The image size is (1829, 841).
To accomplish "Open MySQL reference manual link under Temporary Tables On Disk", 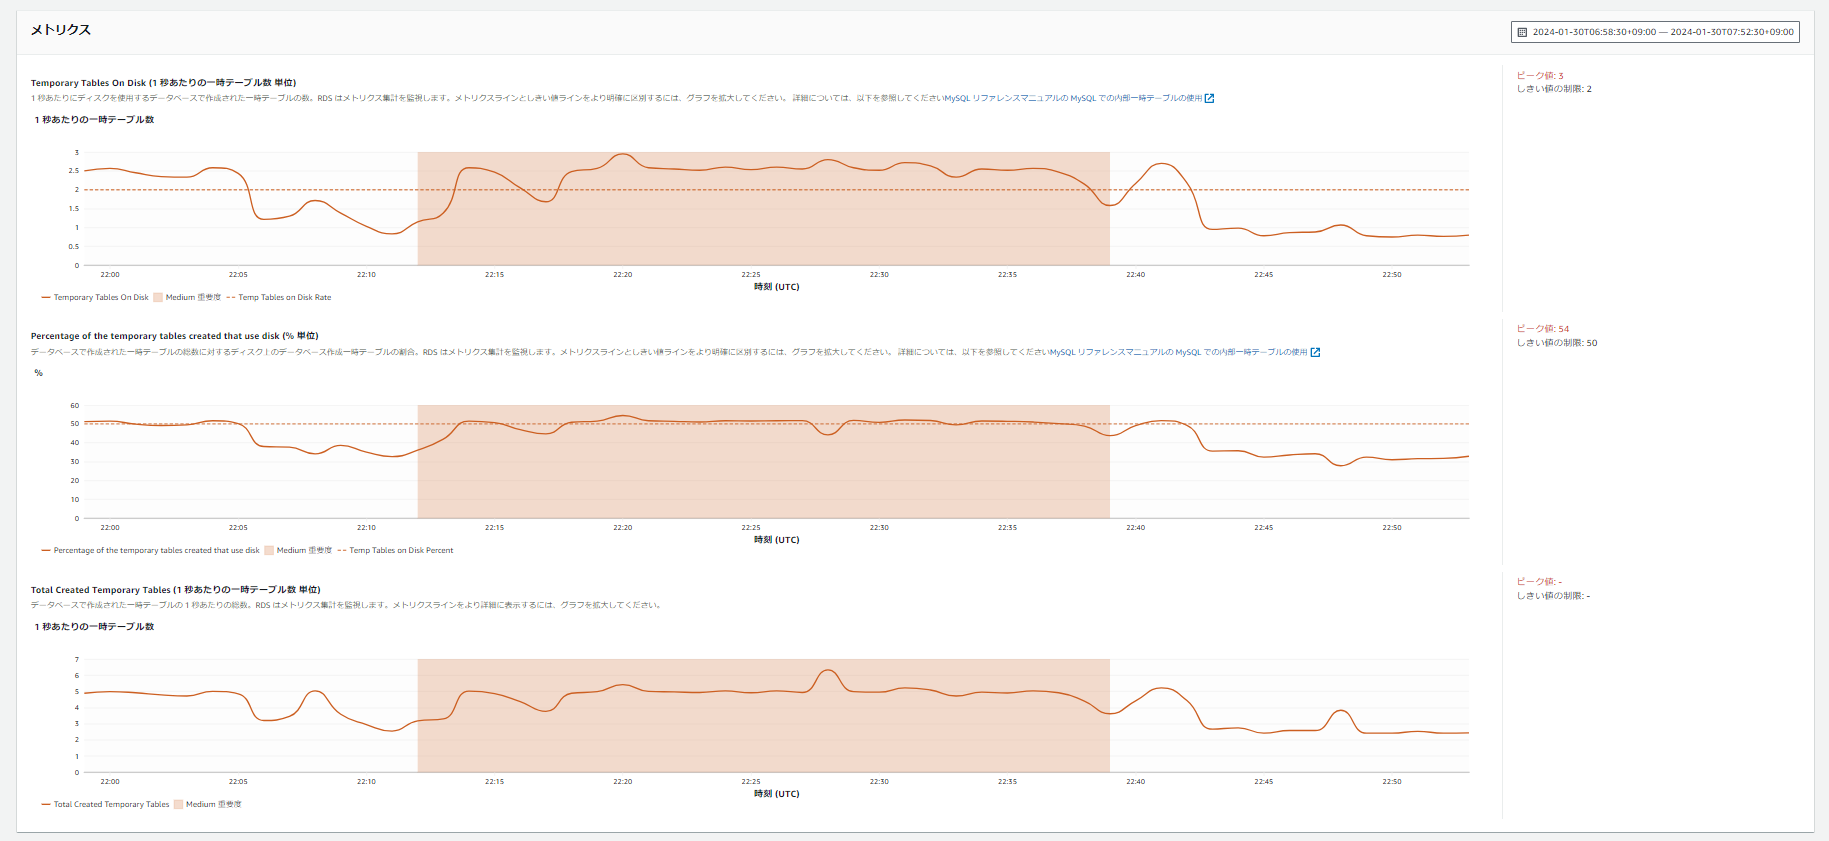I will [x=1072, y=98].
